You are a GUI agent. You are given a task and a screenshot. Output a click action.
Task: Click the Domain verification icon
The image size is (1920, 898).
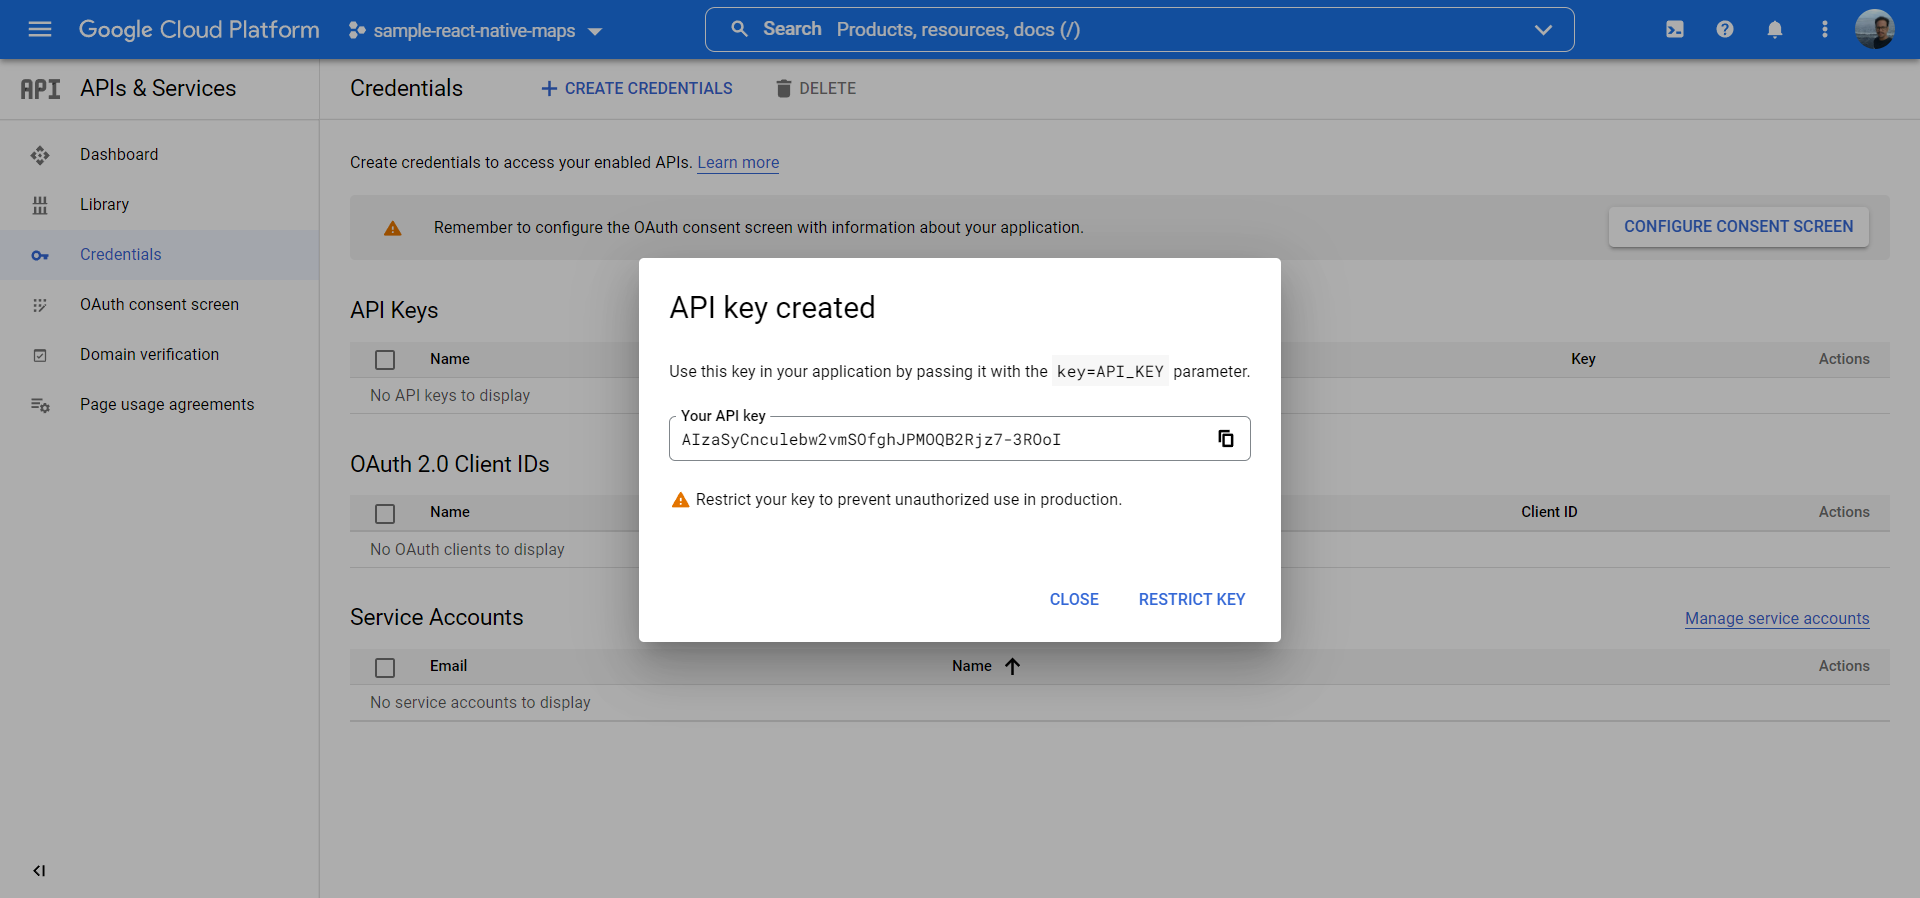(x=40, y=355)
